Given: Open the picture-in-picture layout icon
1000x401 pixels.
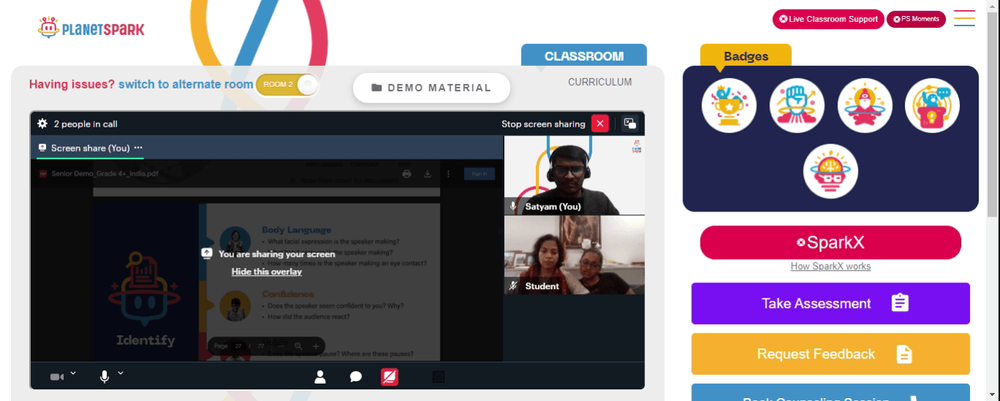Looking at the screenshot, I should 630,124.
